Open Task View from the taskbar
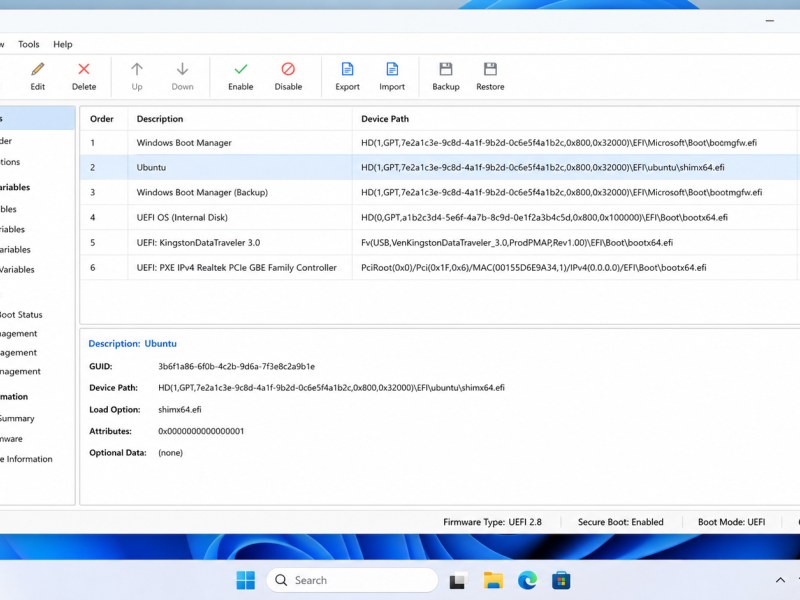The height and width of the screenshot is (600, 800). point(458,581)
